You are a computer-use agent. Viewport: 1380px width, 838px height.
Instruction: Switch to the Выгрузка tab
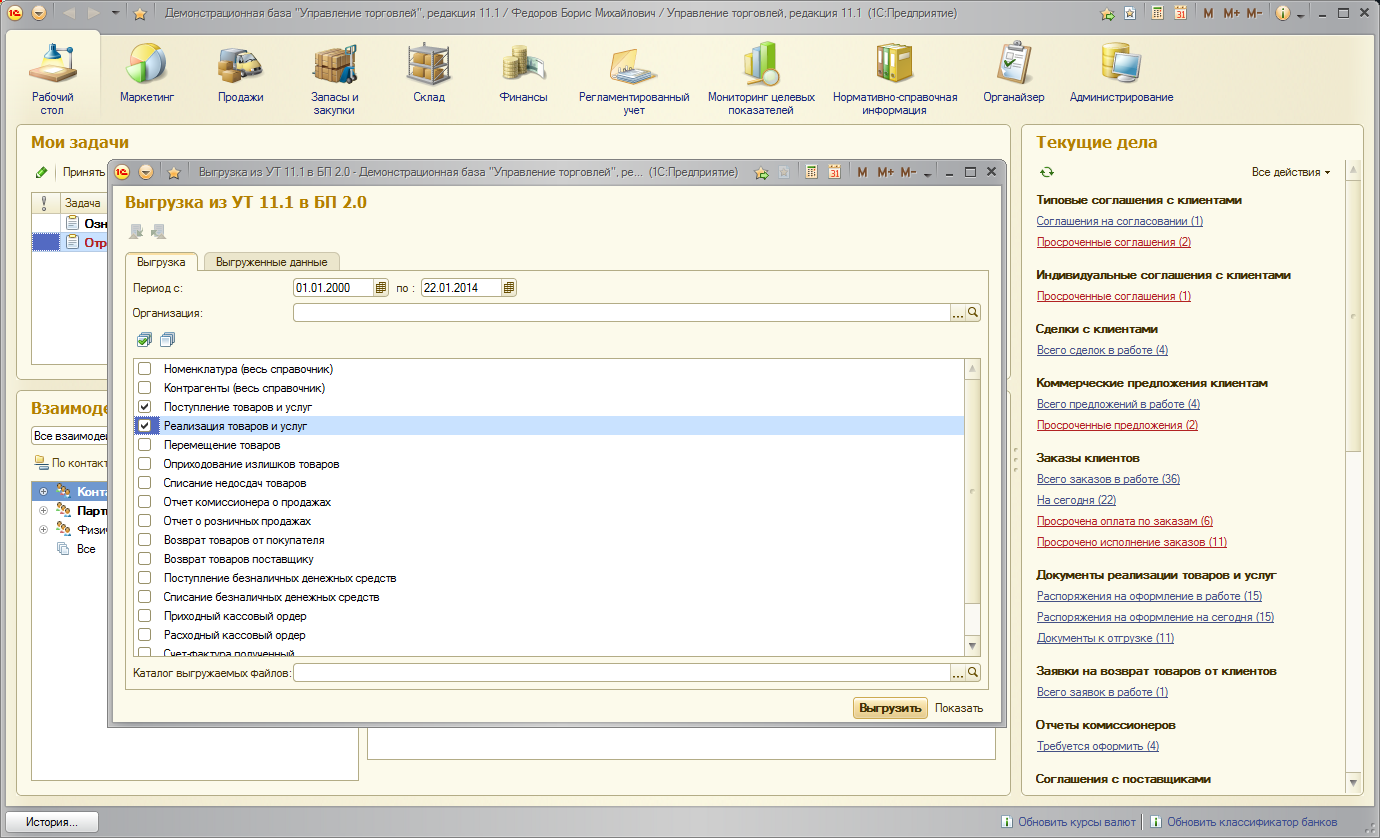(x=161, y=262)
